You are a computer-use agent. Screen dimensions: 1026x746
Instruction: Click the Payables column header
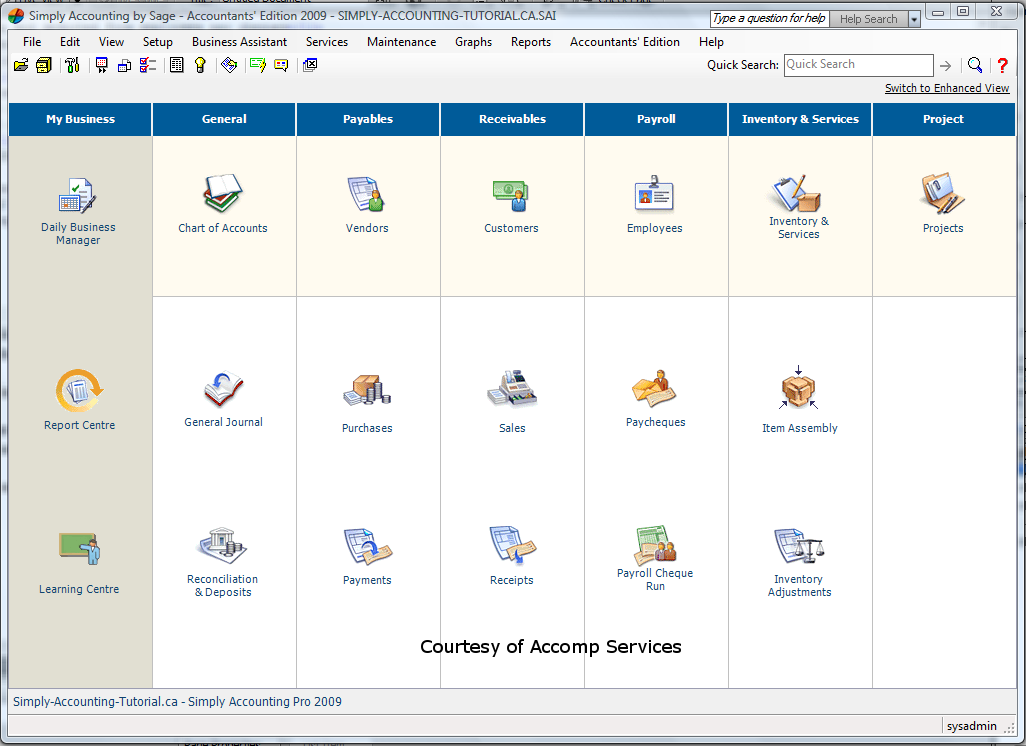(368, 119)
